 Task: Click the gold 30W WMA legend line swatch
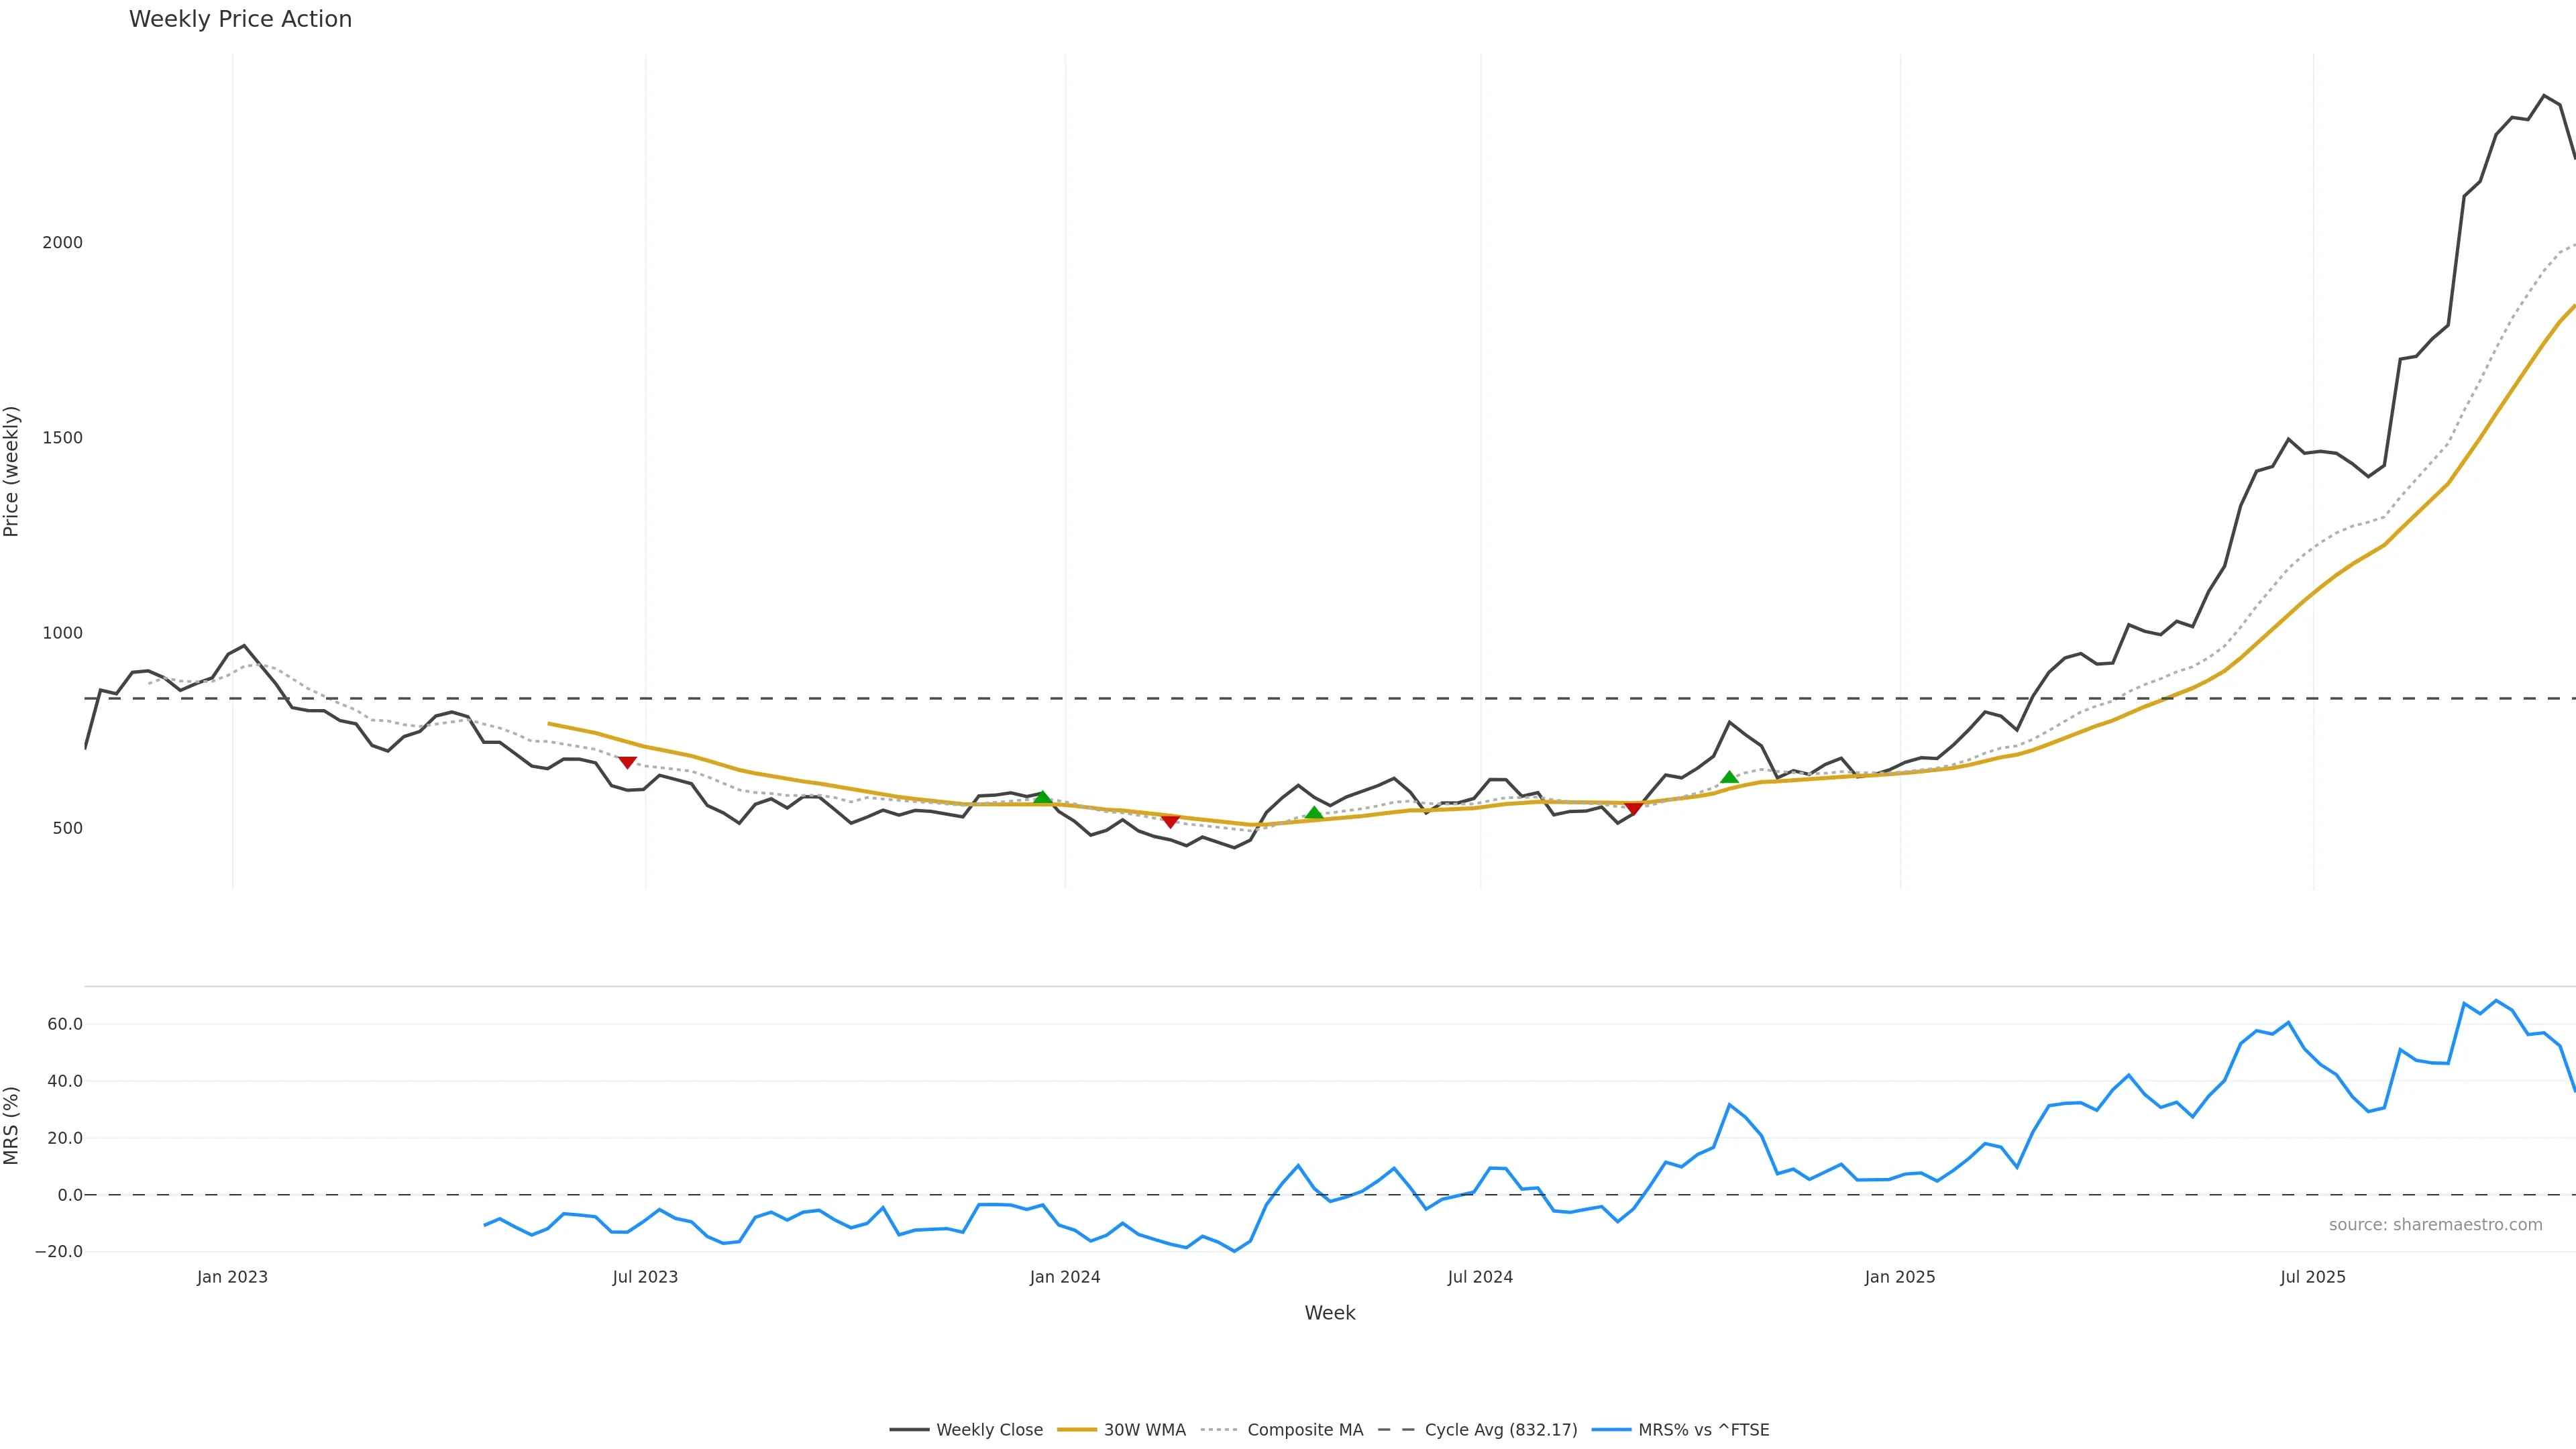(1077, 1430)
